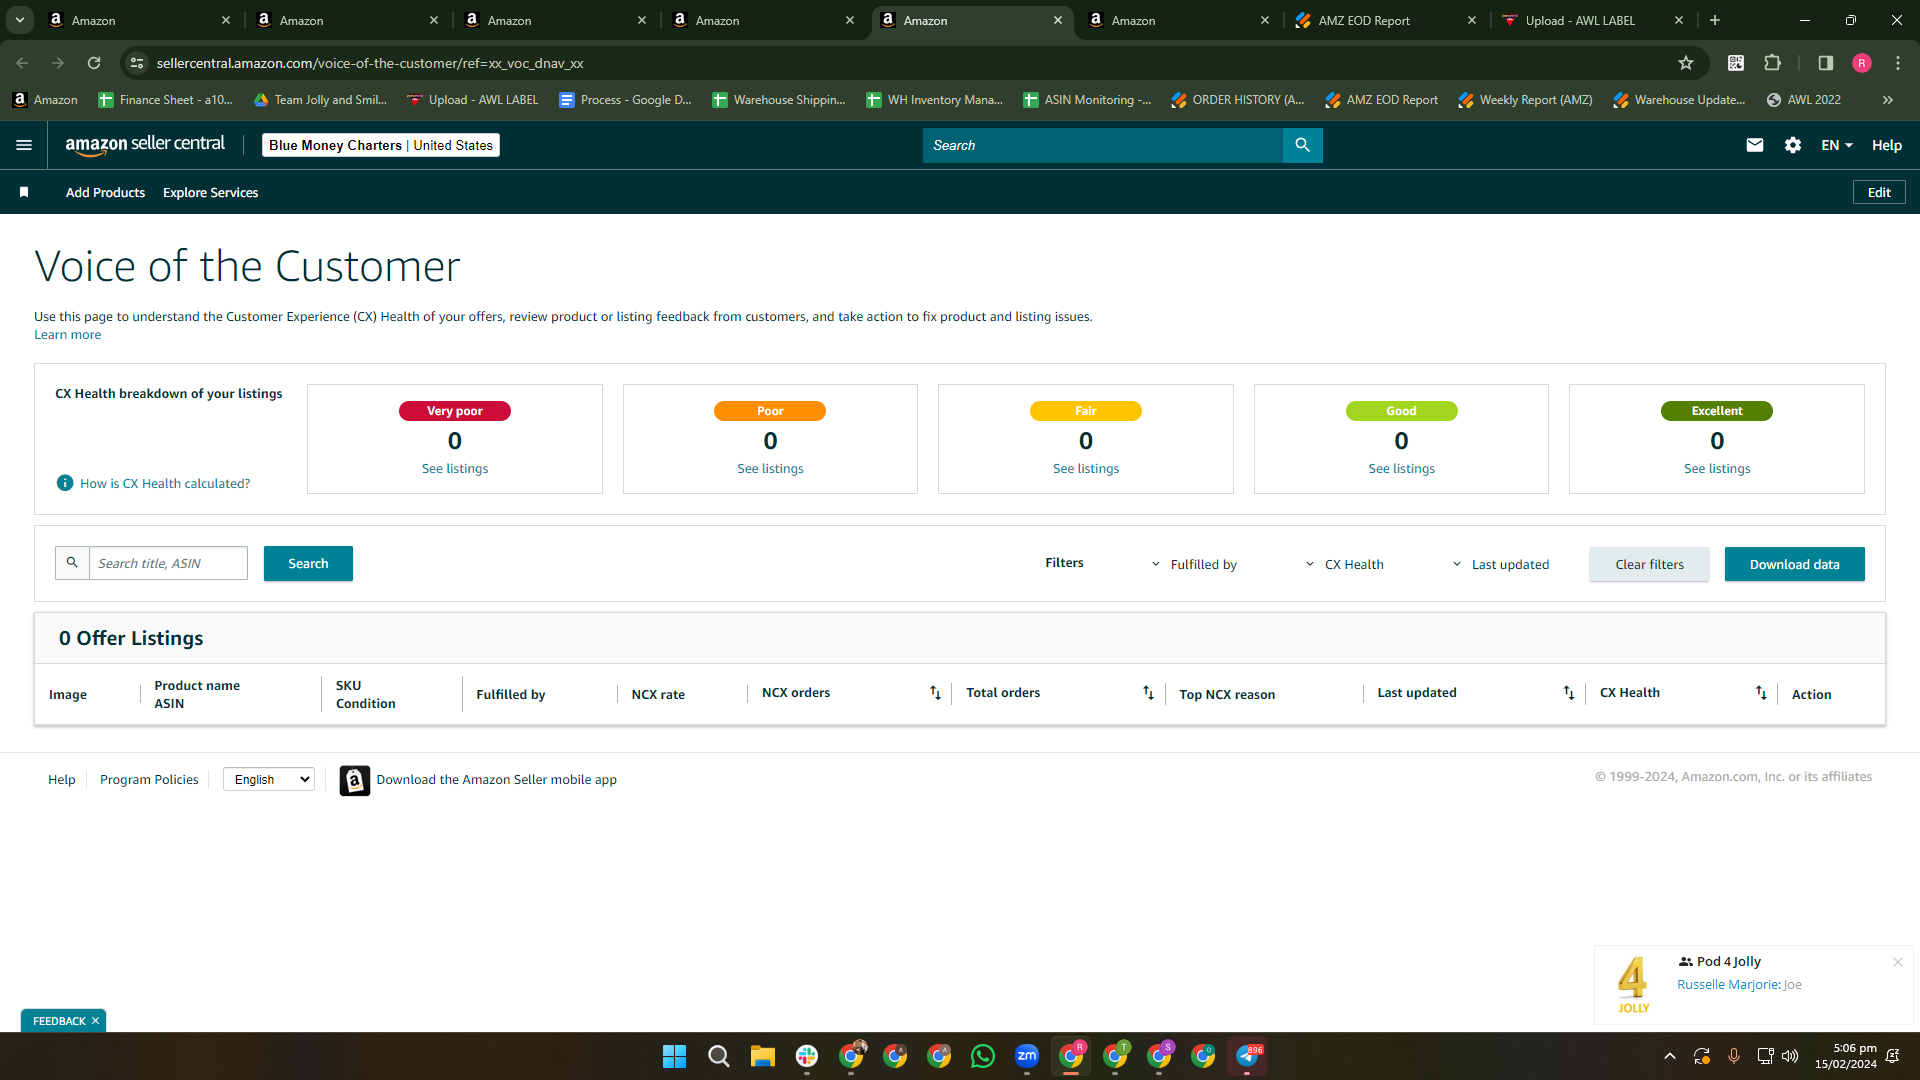
Task: Sort by NCX orders arrows
Action: pyautogui.click(x=935, y=692)
